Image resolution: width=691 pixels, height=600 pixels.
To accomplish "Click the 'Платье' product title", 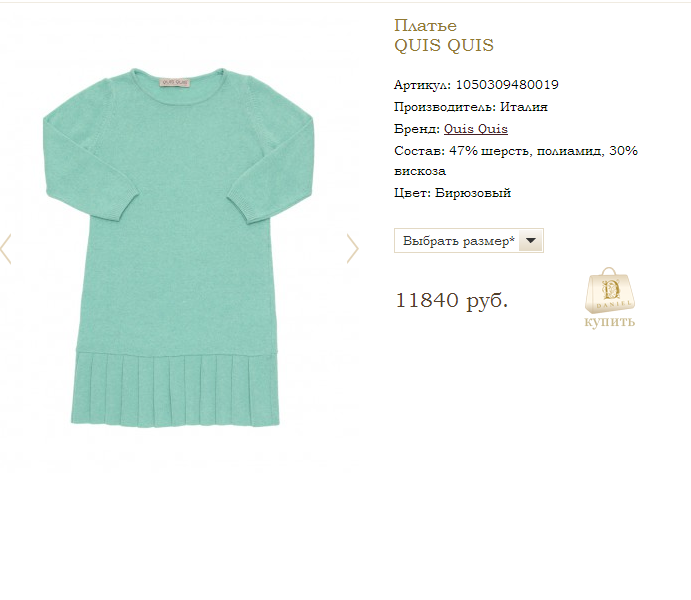I will [x=425, y=26].
